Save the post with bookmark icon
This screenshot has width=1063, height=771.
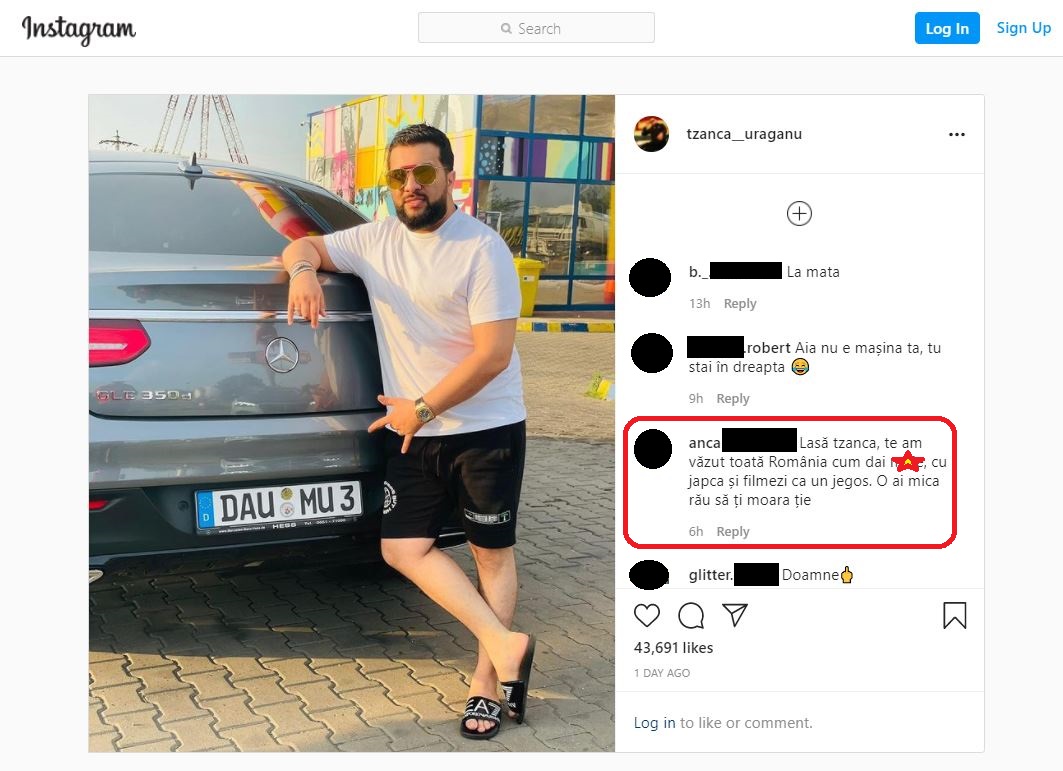coord(955,616)
